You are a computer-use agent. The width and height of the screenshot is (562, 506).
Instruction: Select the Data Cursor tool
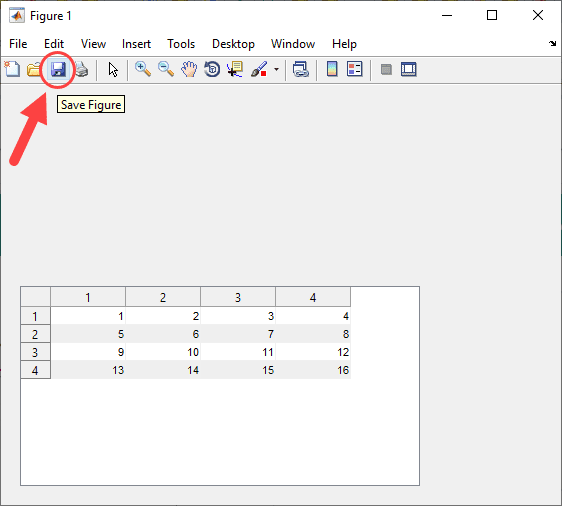coord(235,69)
